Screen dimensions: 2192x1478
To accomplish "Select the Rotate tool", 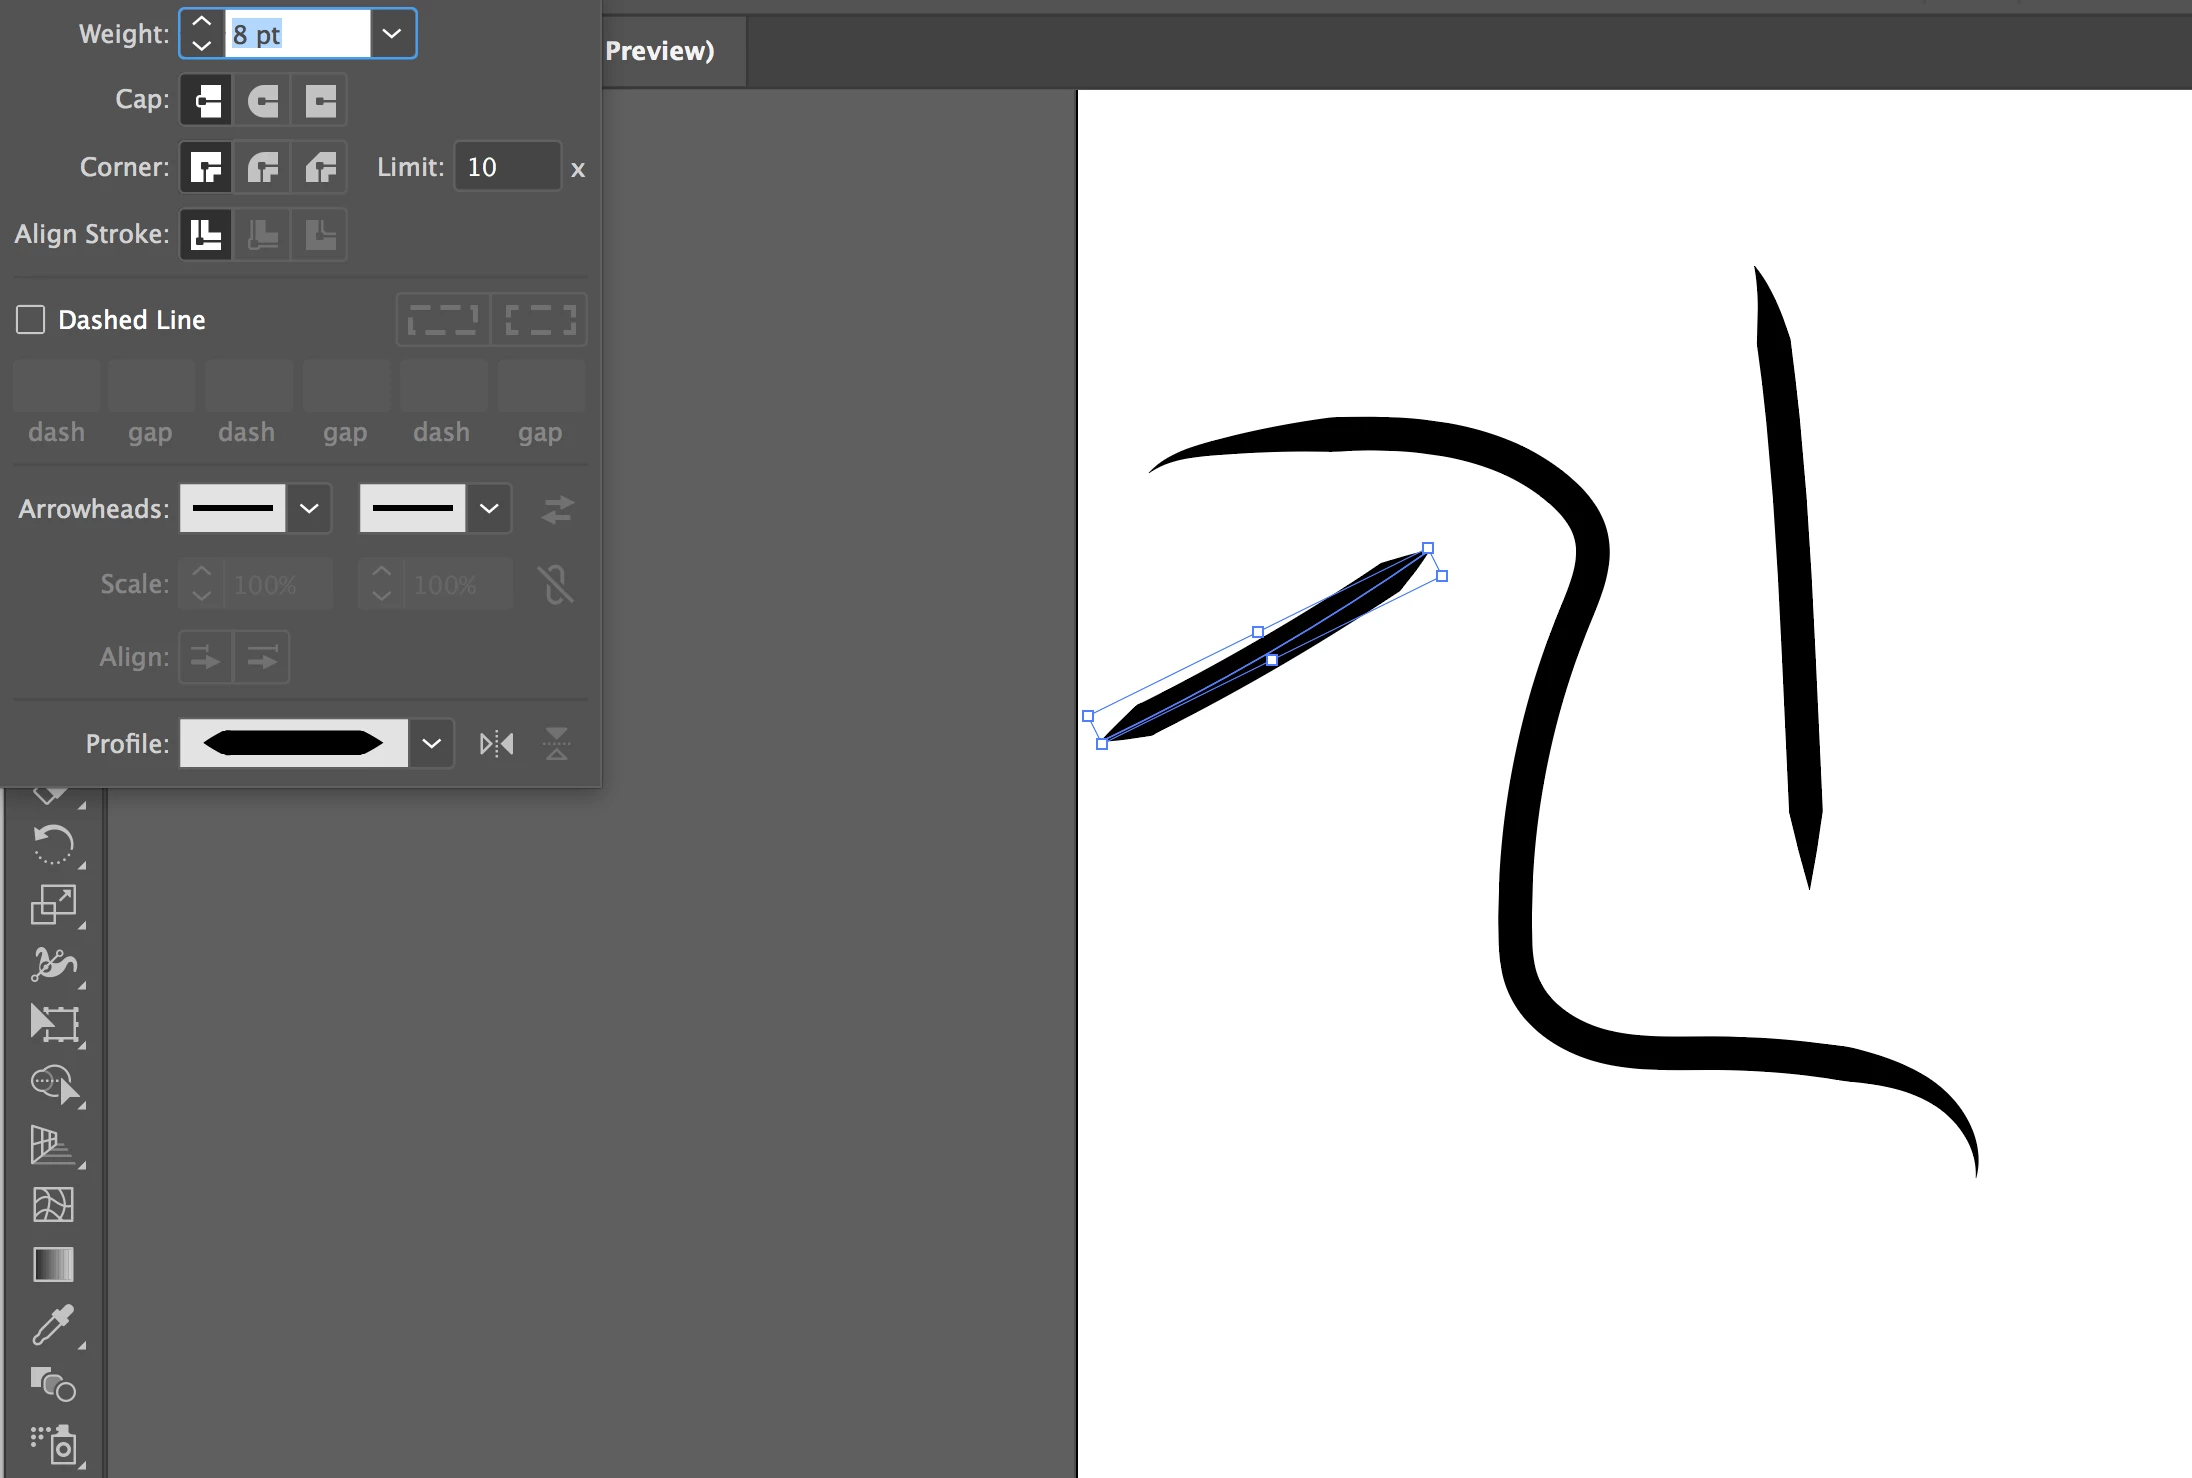I will [53, 844].
